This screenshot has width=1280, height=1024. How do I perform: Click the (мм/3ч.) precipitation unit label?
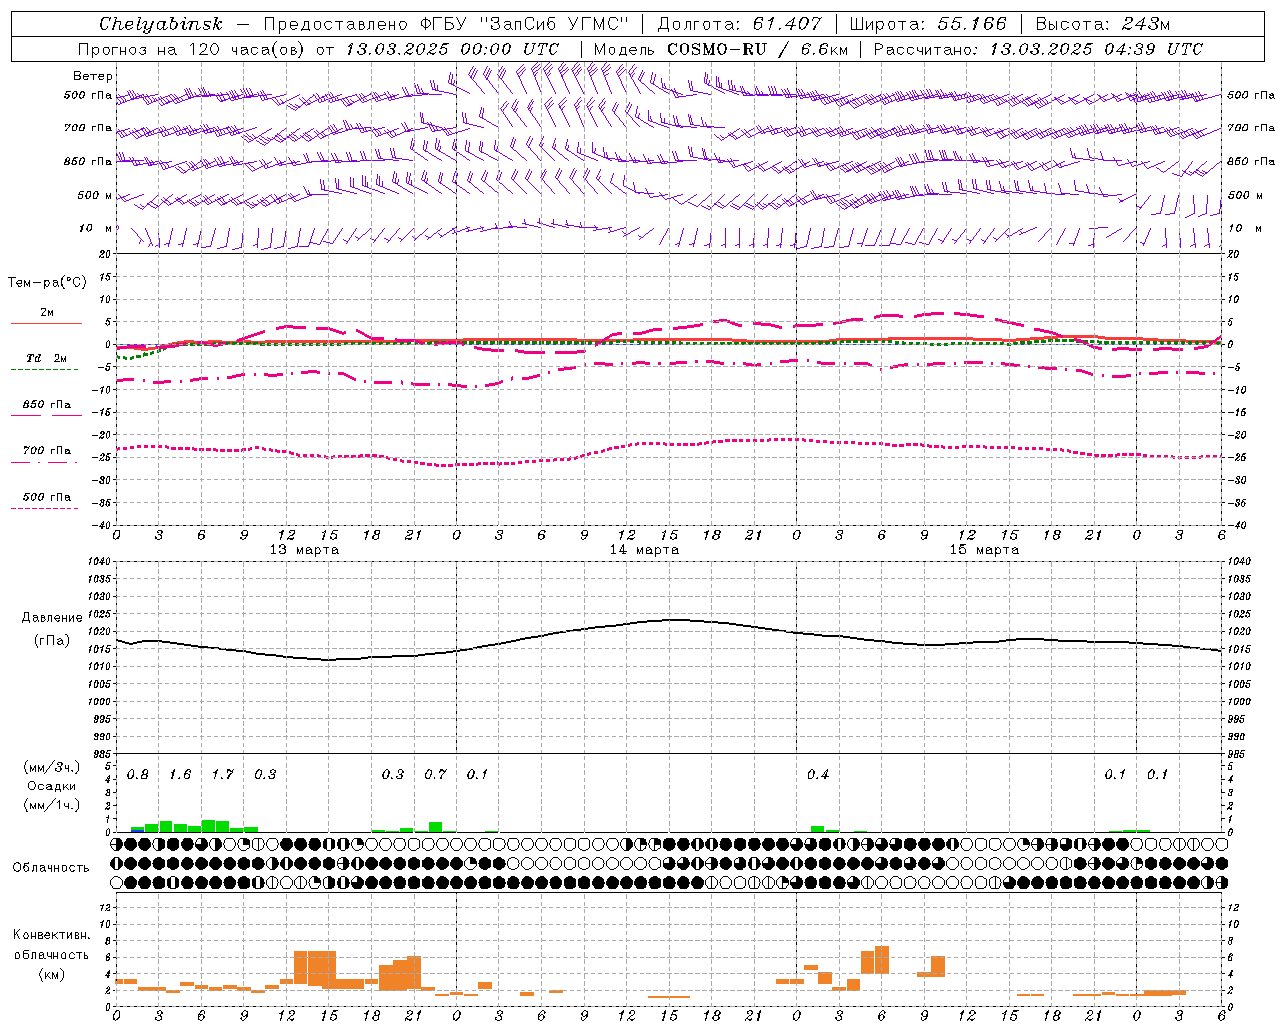(x=51, y=768)
